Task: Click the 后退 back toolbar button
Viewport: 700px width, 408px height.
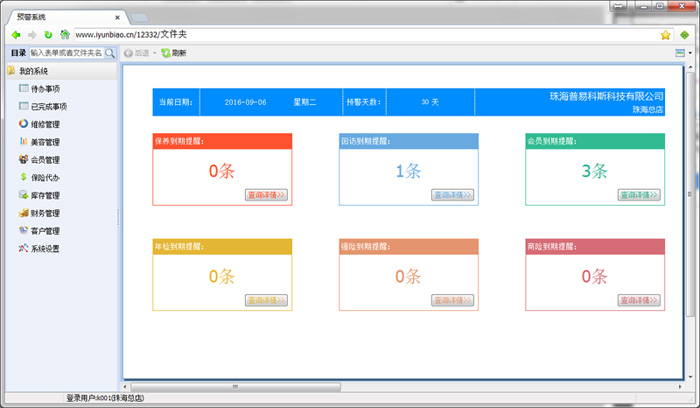Action: click(136, 53)
